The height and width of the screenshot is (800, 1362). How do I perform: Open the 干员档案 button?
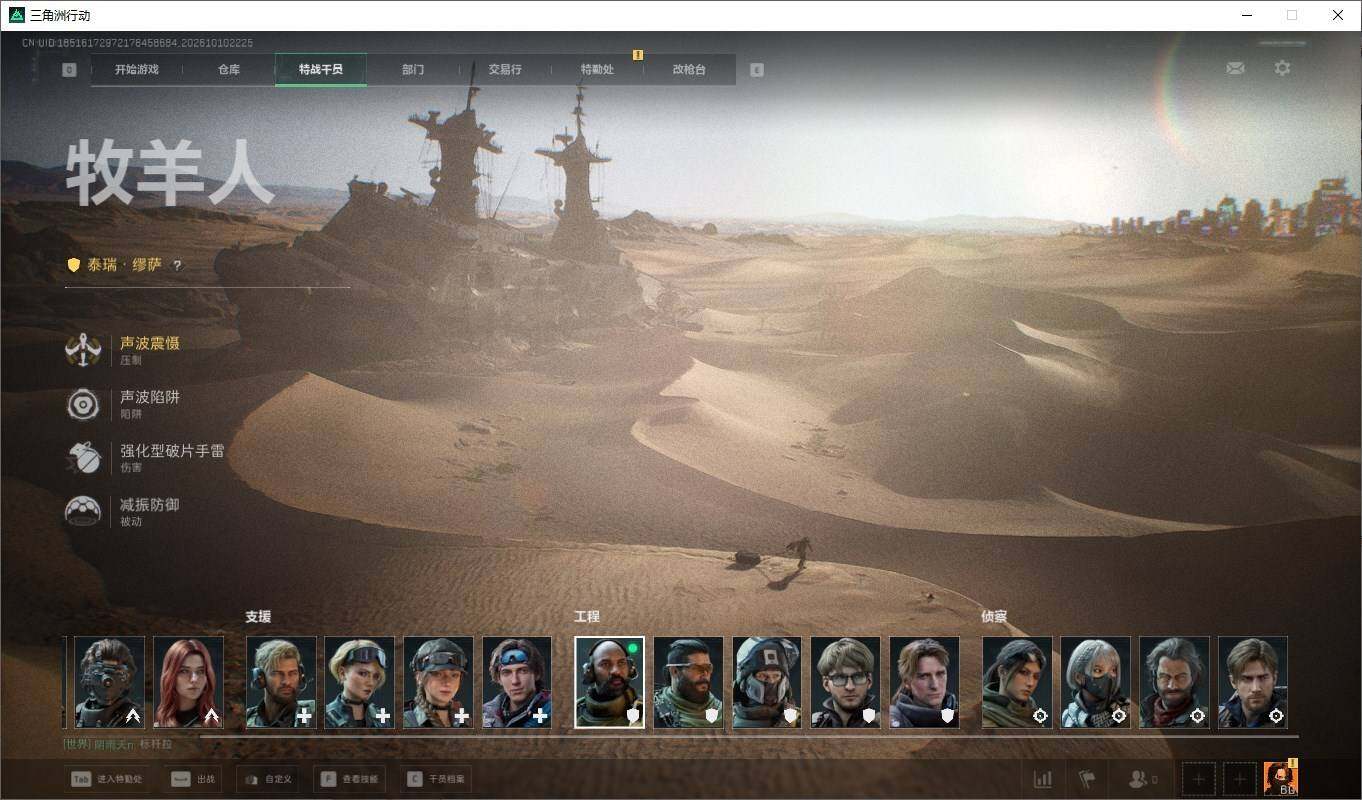point(437,779)
